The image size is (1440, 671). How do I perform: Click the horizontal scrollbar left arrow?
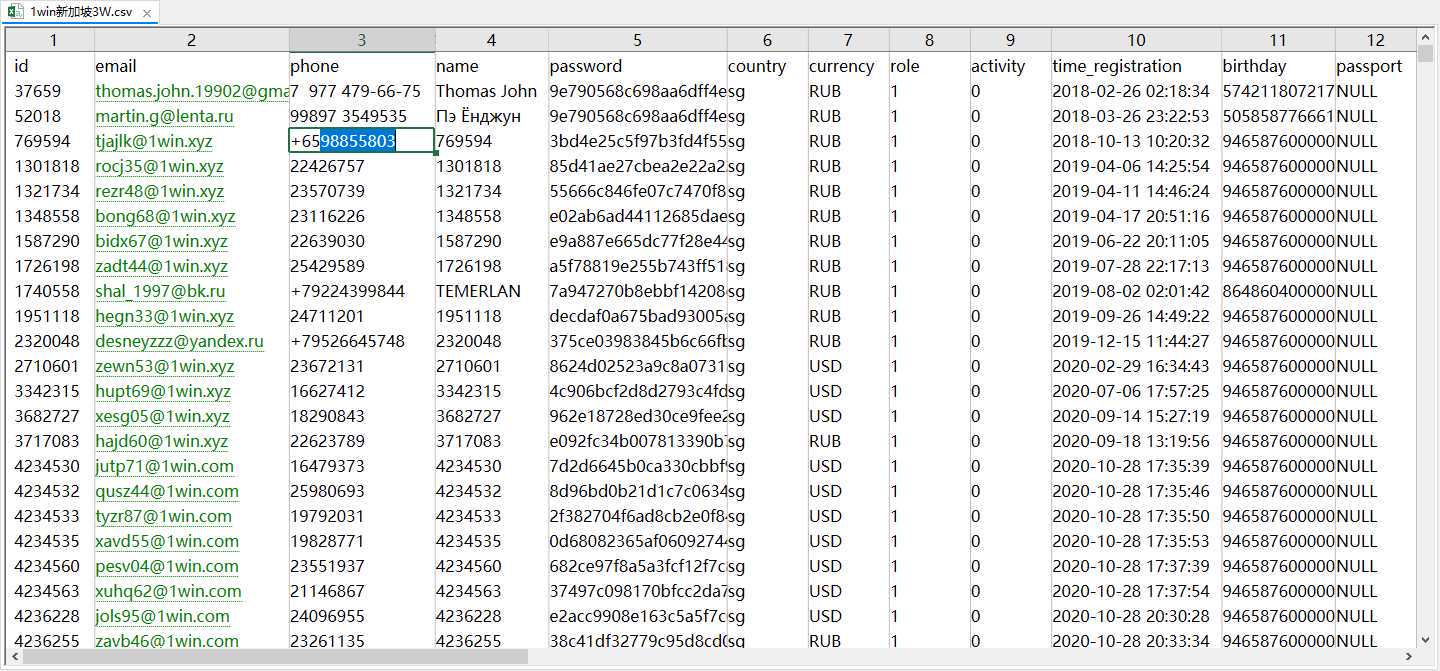click(x=14, y=657)
